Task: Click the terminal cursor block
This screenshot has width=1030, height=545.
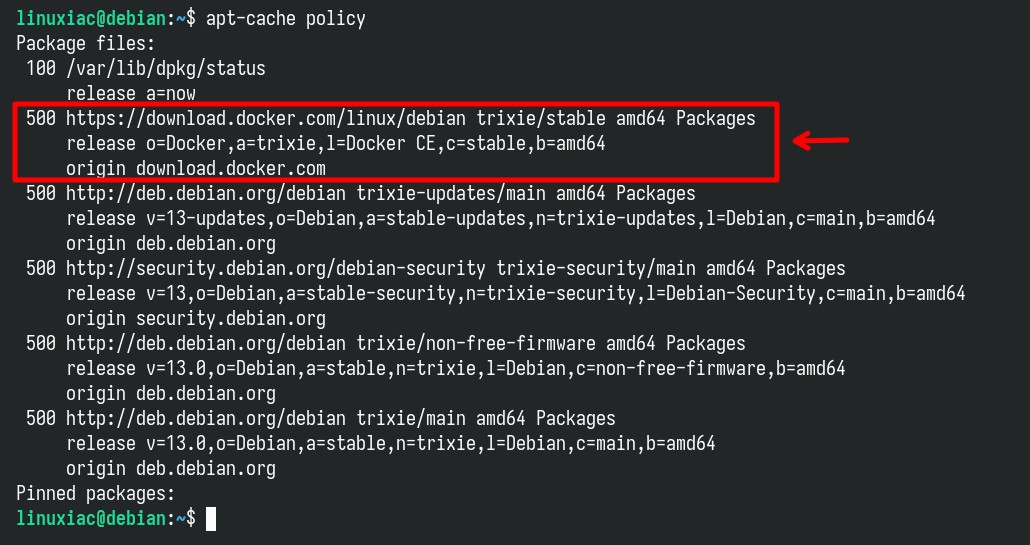Action: point(211,519)
